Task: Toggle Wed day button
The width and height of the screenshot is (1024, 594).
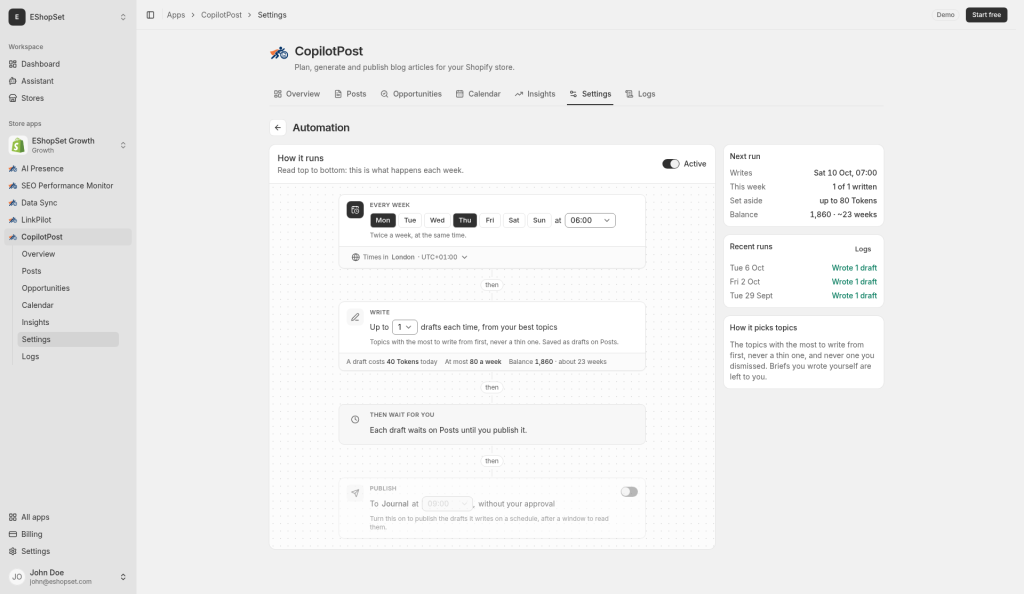Action: point(437,221)
